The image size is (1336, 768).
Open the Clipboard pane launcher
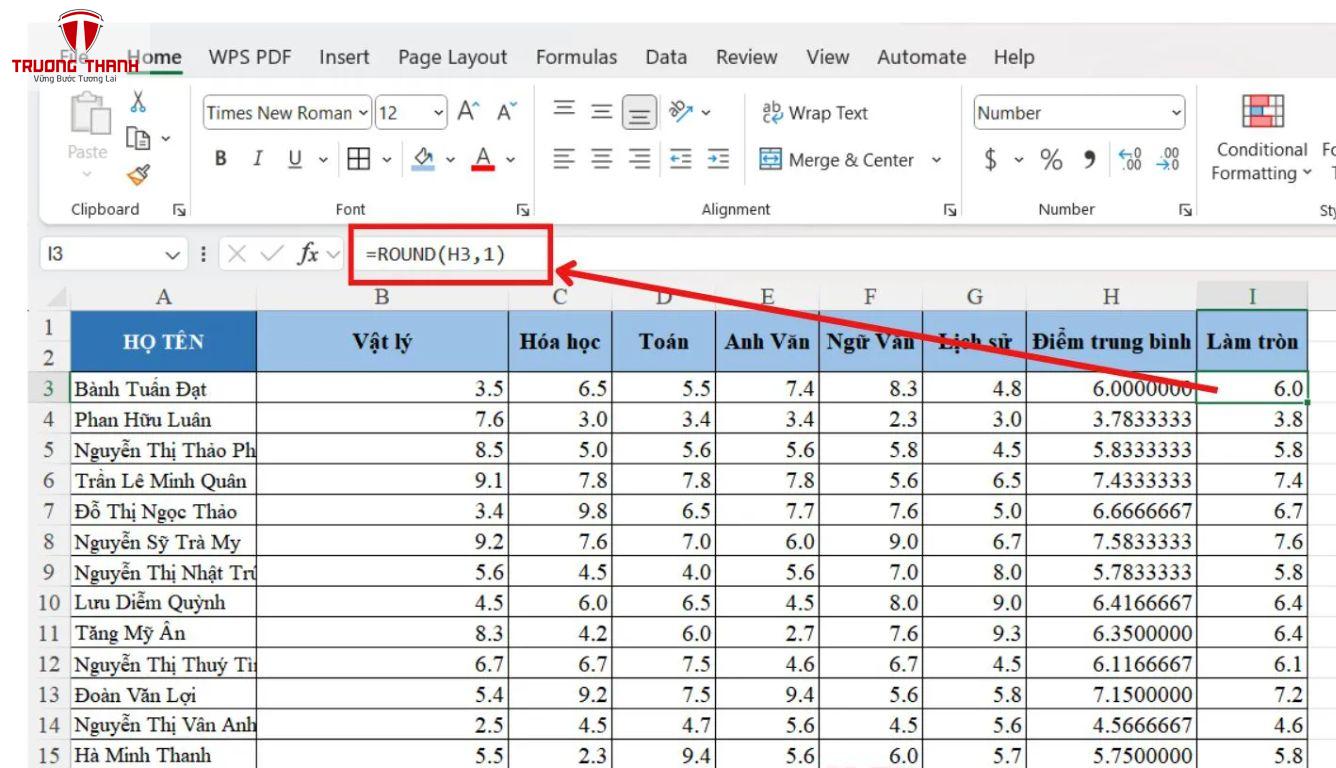[179, 210]
